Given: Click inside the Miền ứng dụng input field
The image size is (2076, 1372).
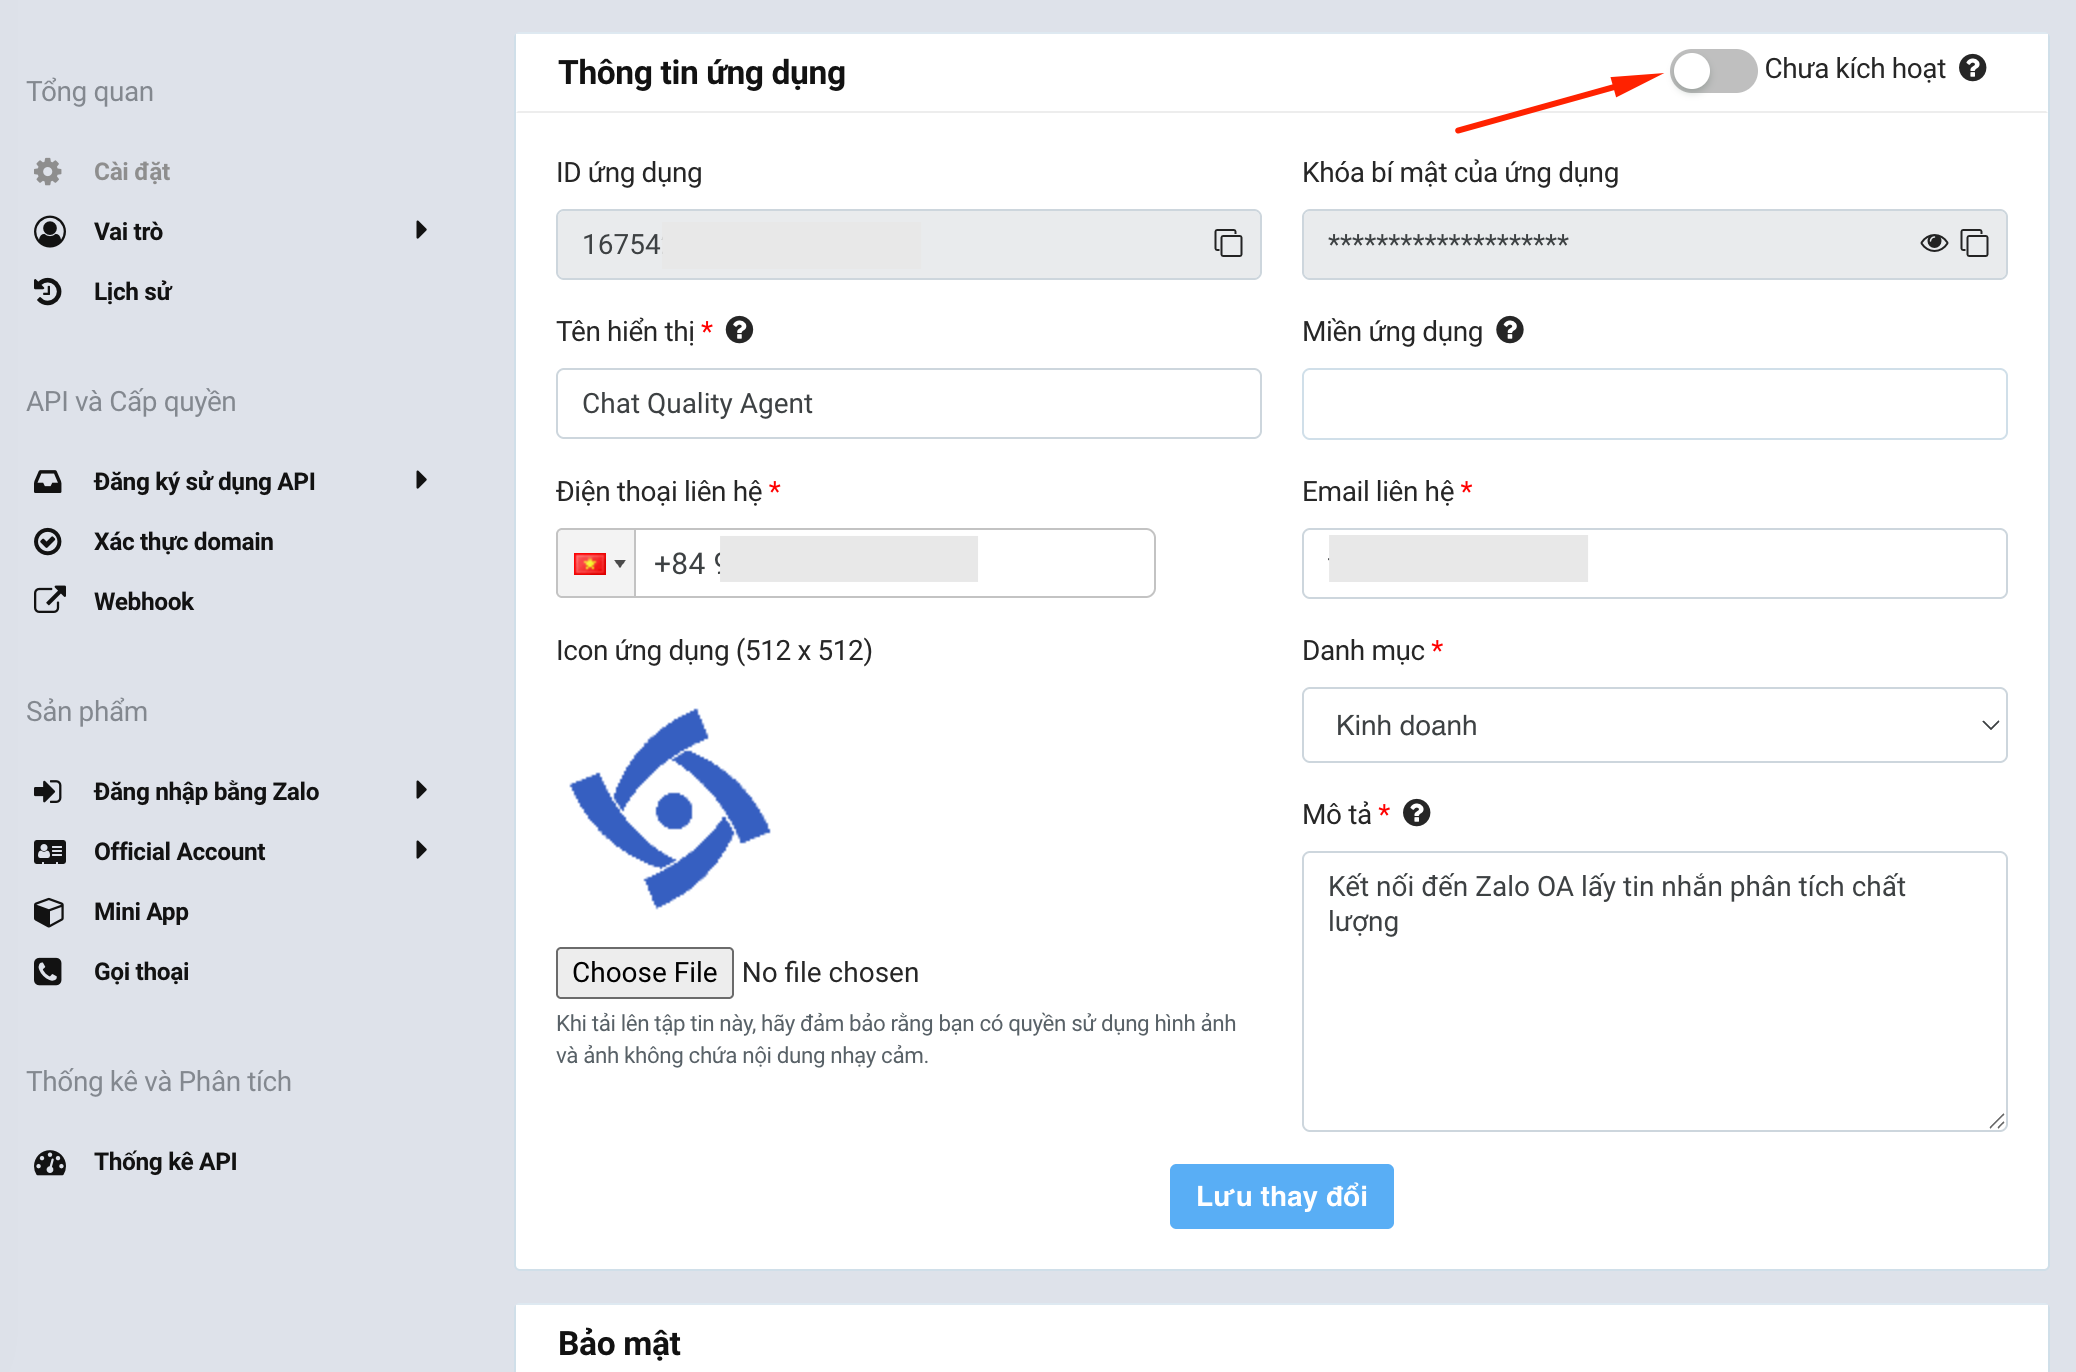Looking at the screenshot, I should [x=1653, y=404].
